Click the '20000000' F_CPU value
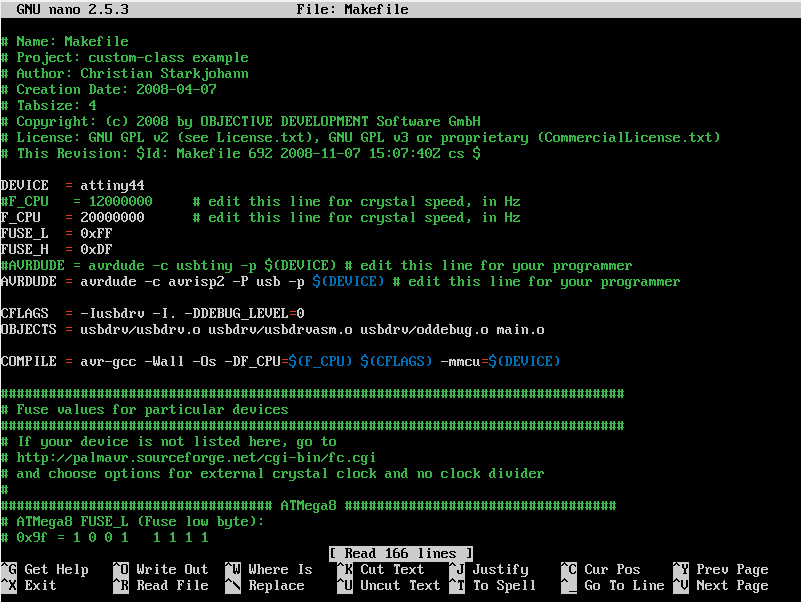Viewport: 801px width, 602px height. [112, 217]
